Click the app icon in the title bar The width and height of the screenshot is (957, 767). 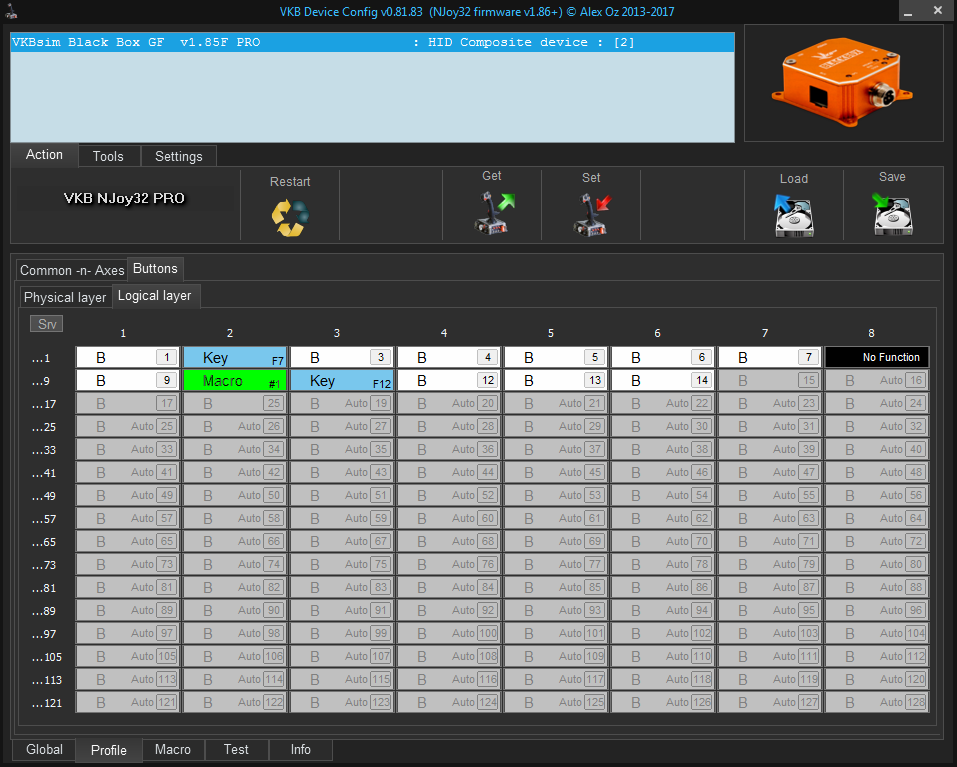coord(11,11)
